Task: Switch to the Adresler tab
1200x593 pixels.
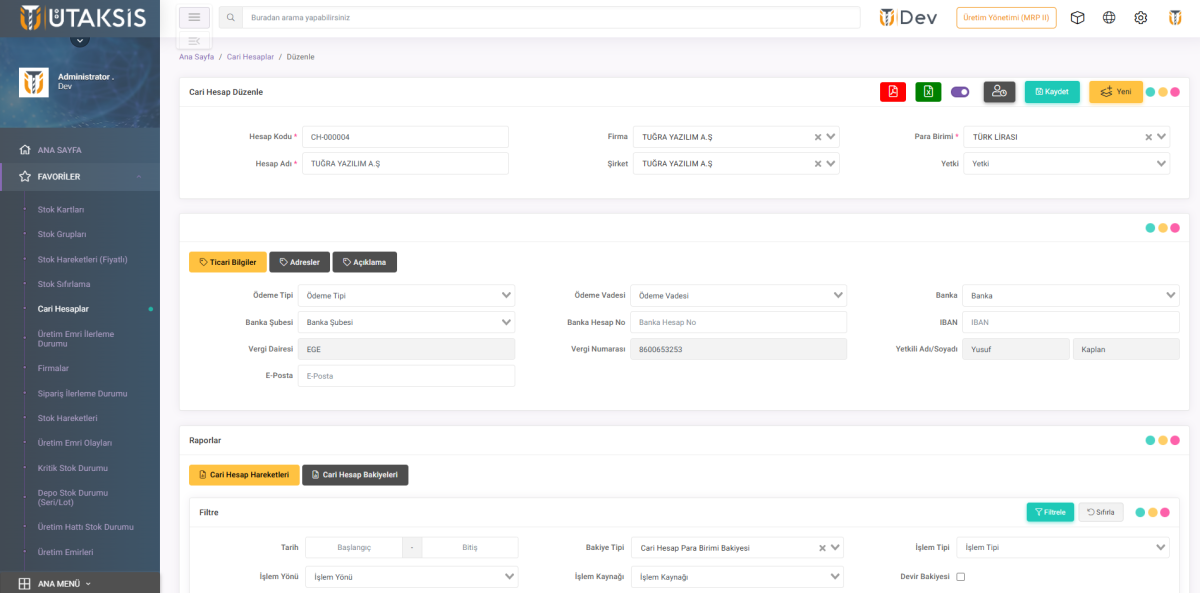Action: [x=300, y=262]
